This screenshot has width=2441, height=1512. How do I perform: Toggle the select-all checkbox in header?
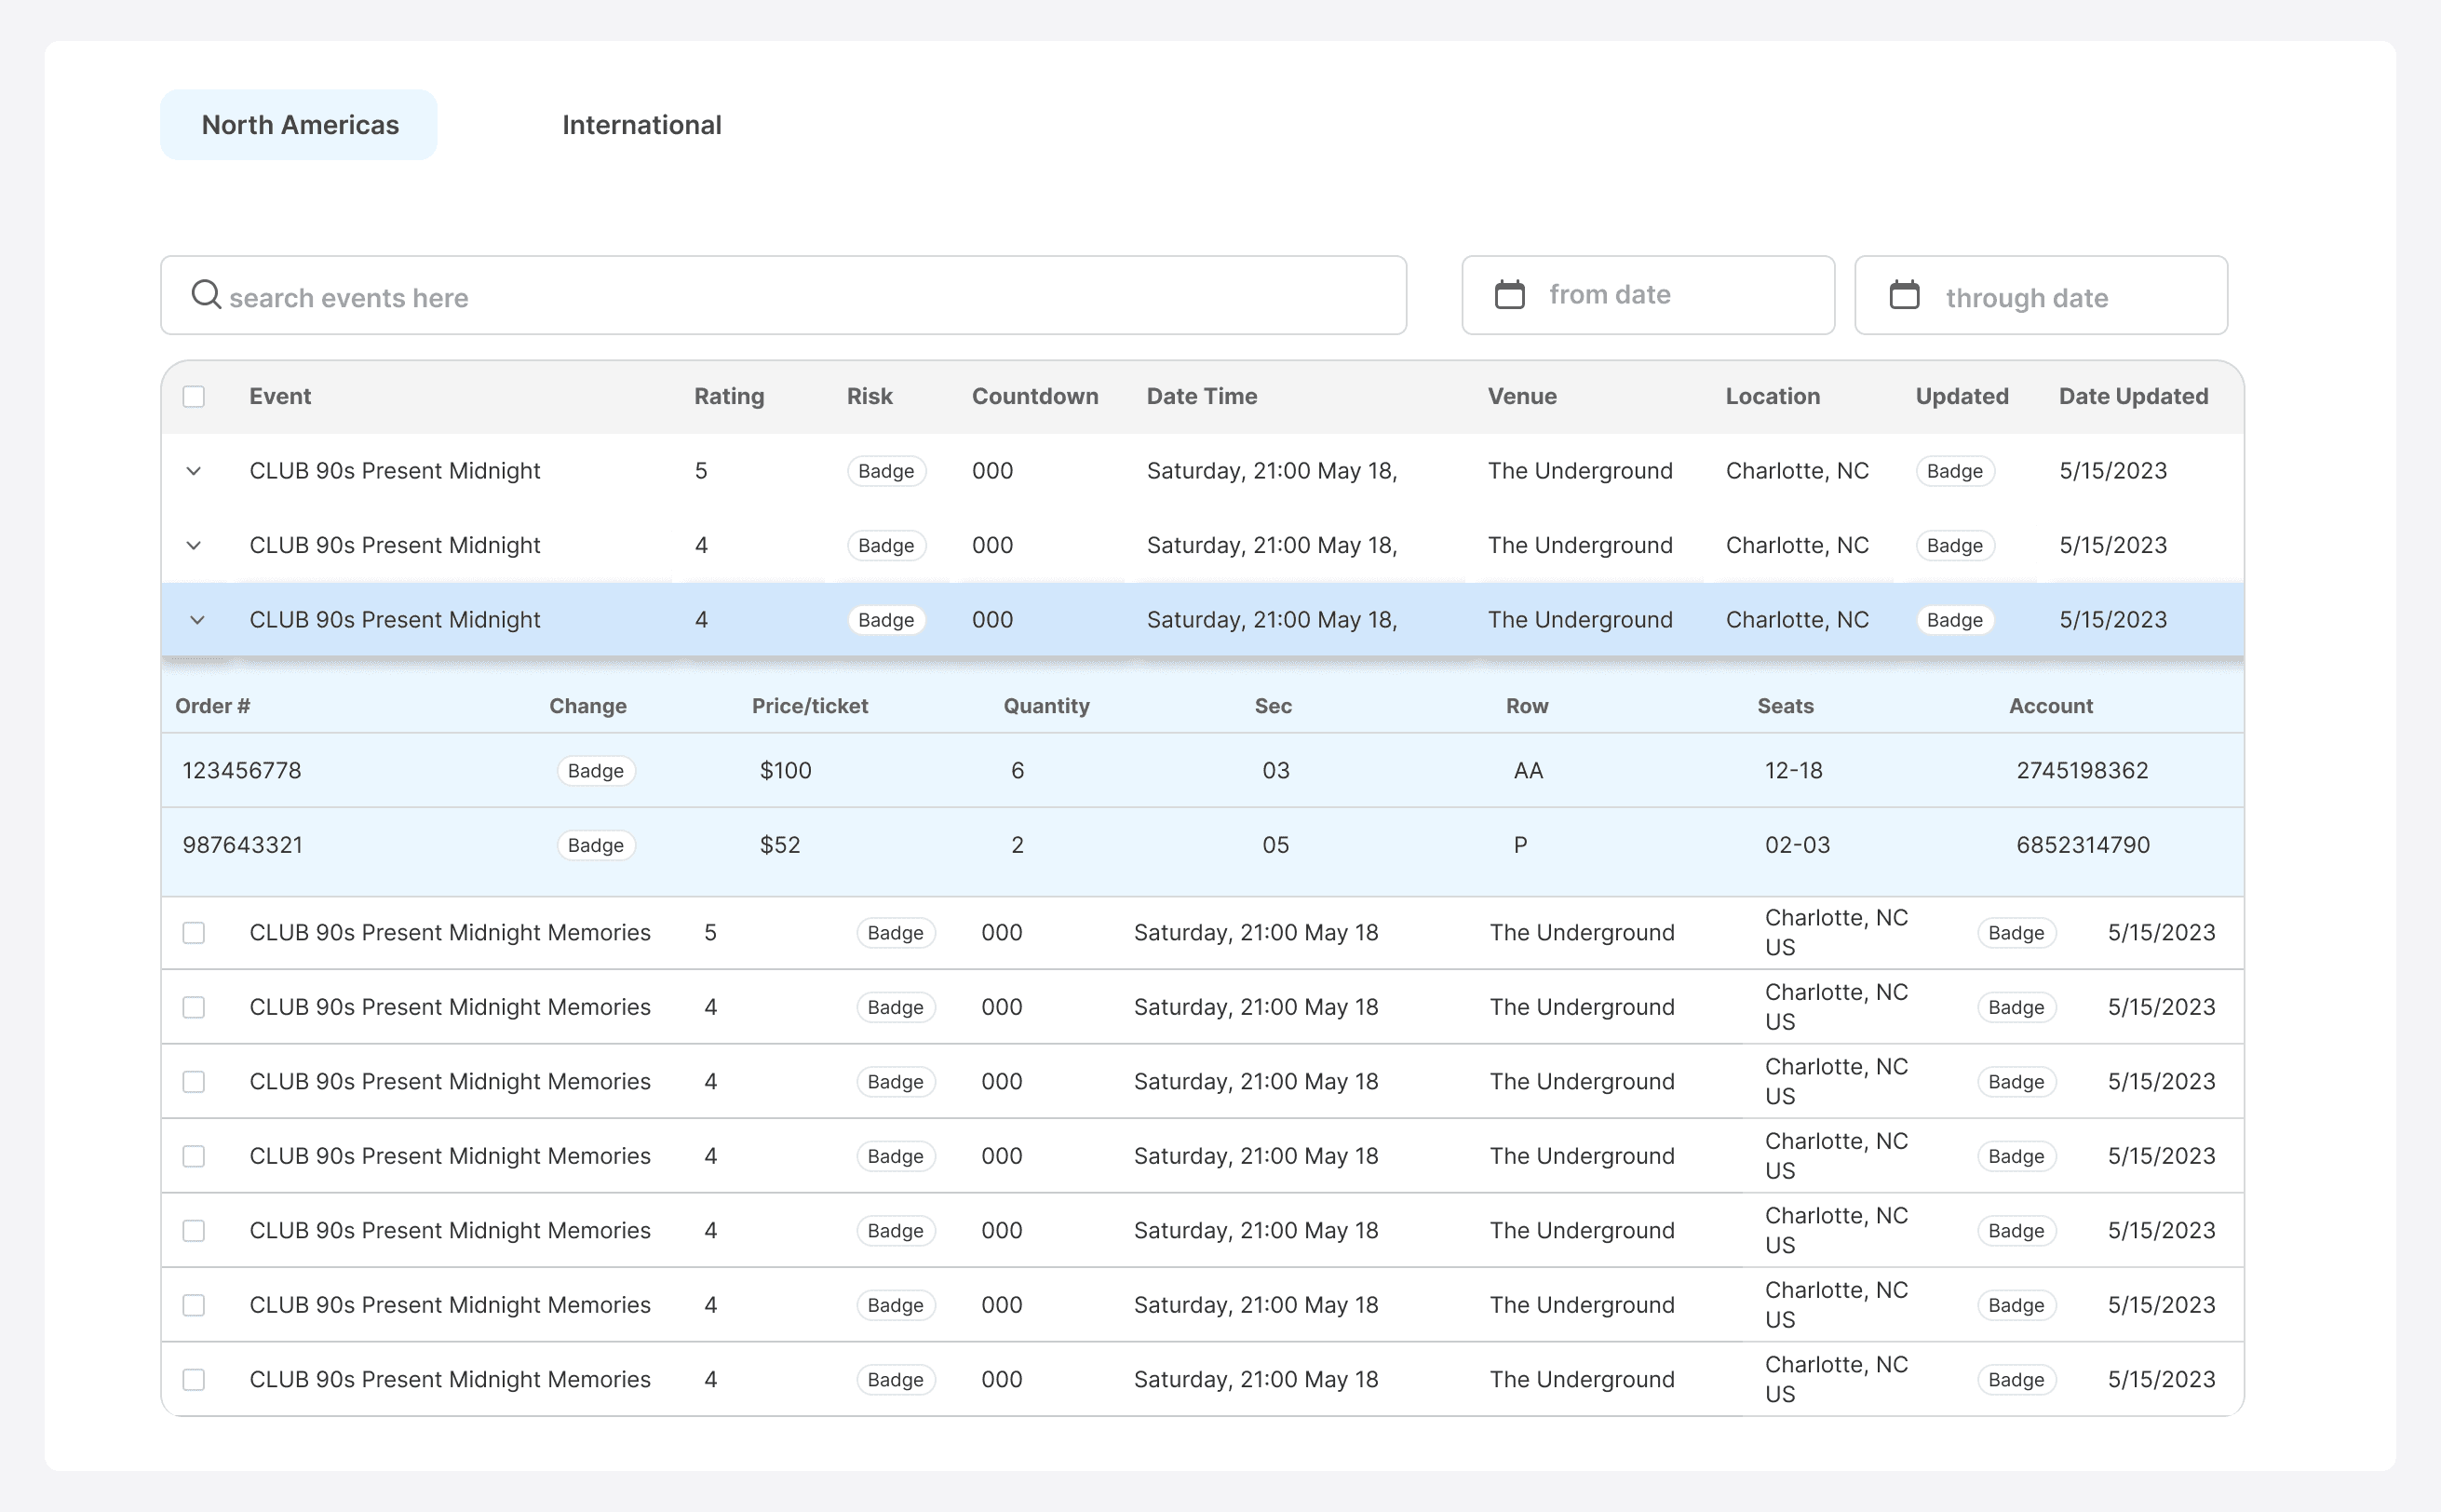194,397
